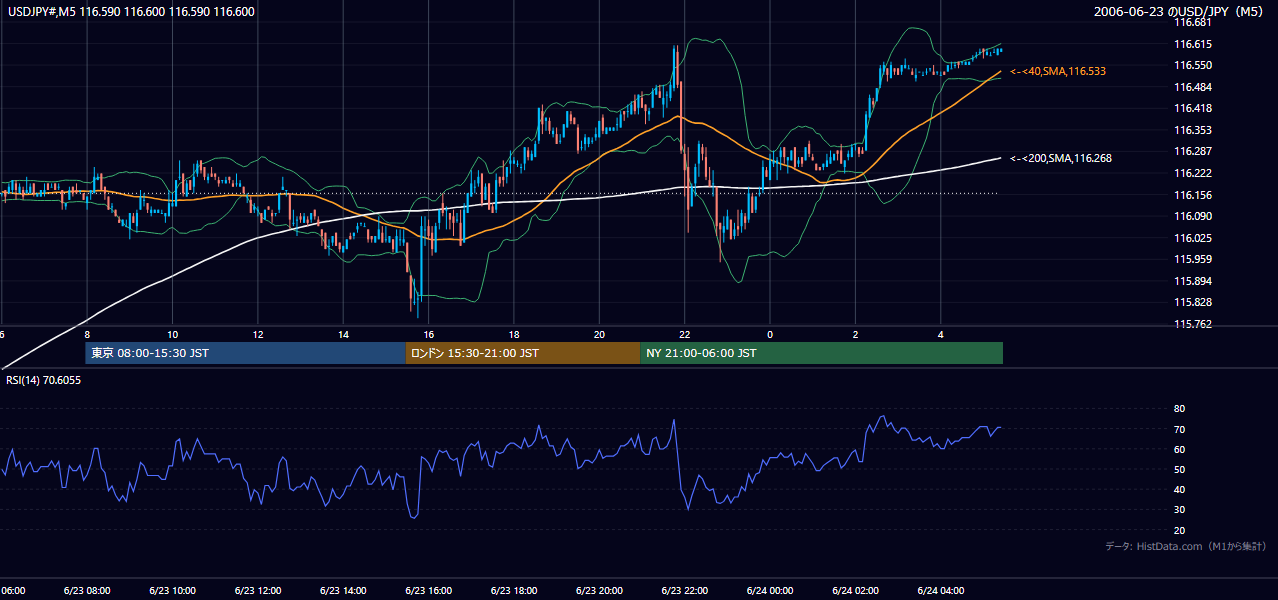1278x600 pixels.
Task: Click the 6/23 14:00 time axis label
Action: [x=343, y=591]
